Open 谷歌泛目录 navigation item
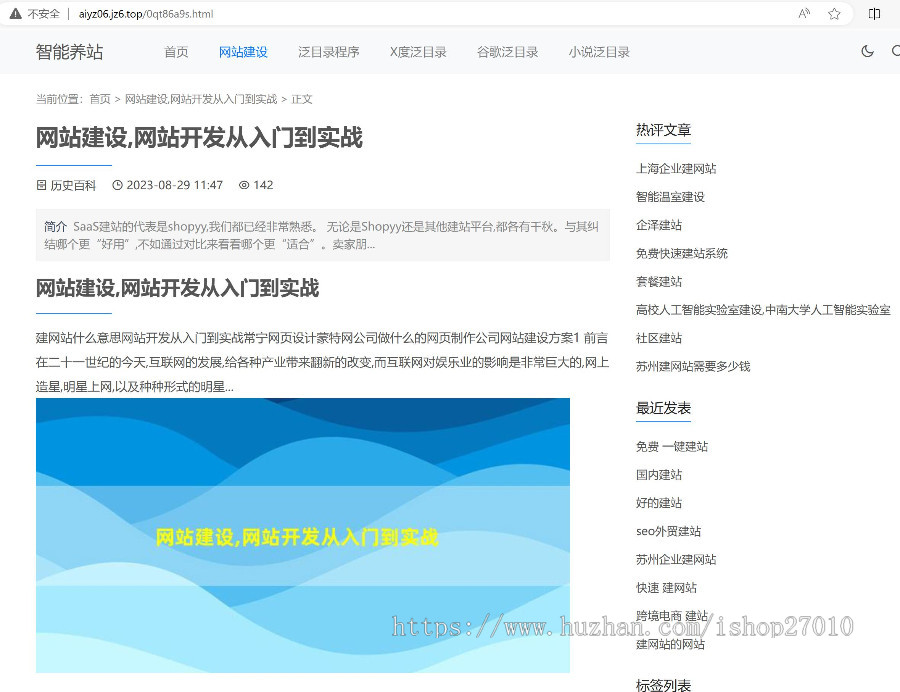The width and height of the screenshot is (900, 692). tap(508, 52)
